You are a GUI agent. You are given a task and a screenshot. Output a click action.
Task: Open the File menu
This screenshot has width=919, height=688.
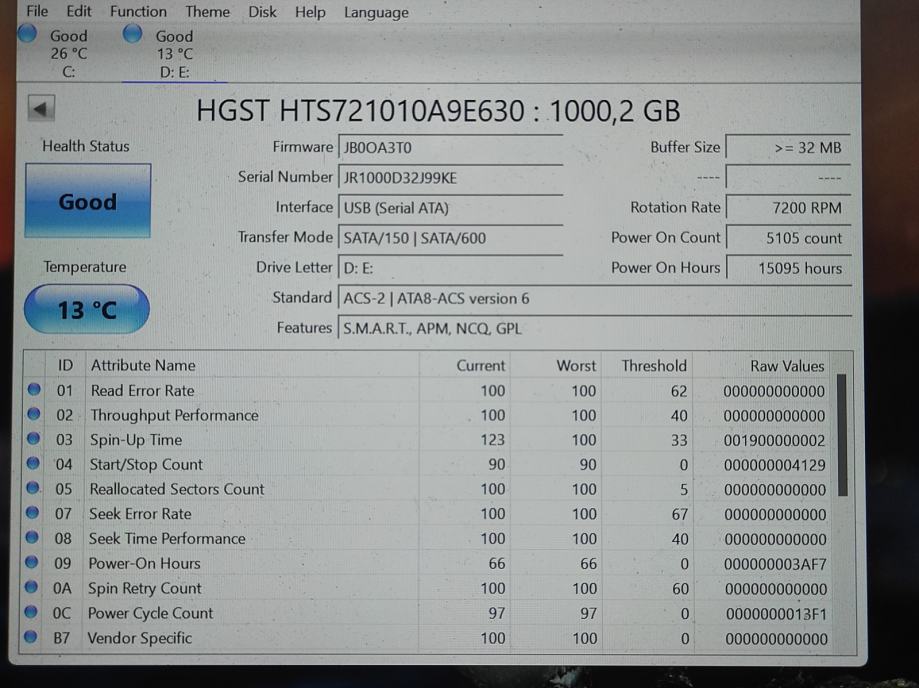pyautogui.click(x=37, y=11)
